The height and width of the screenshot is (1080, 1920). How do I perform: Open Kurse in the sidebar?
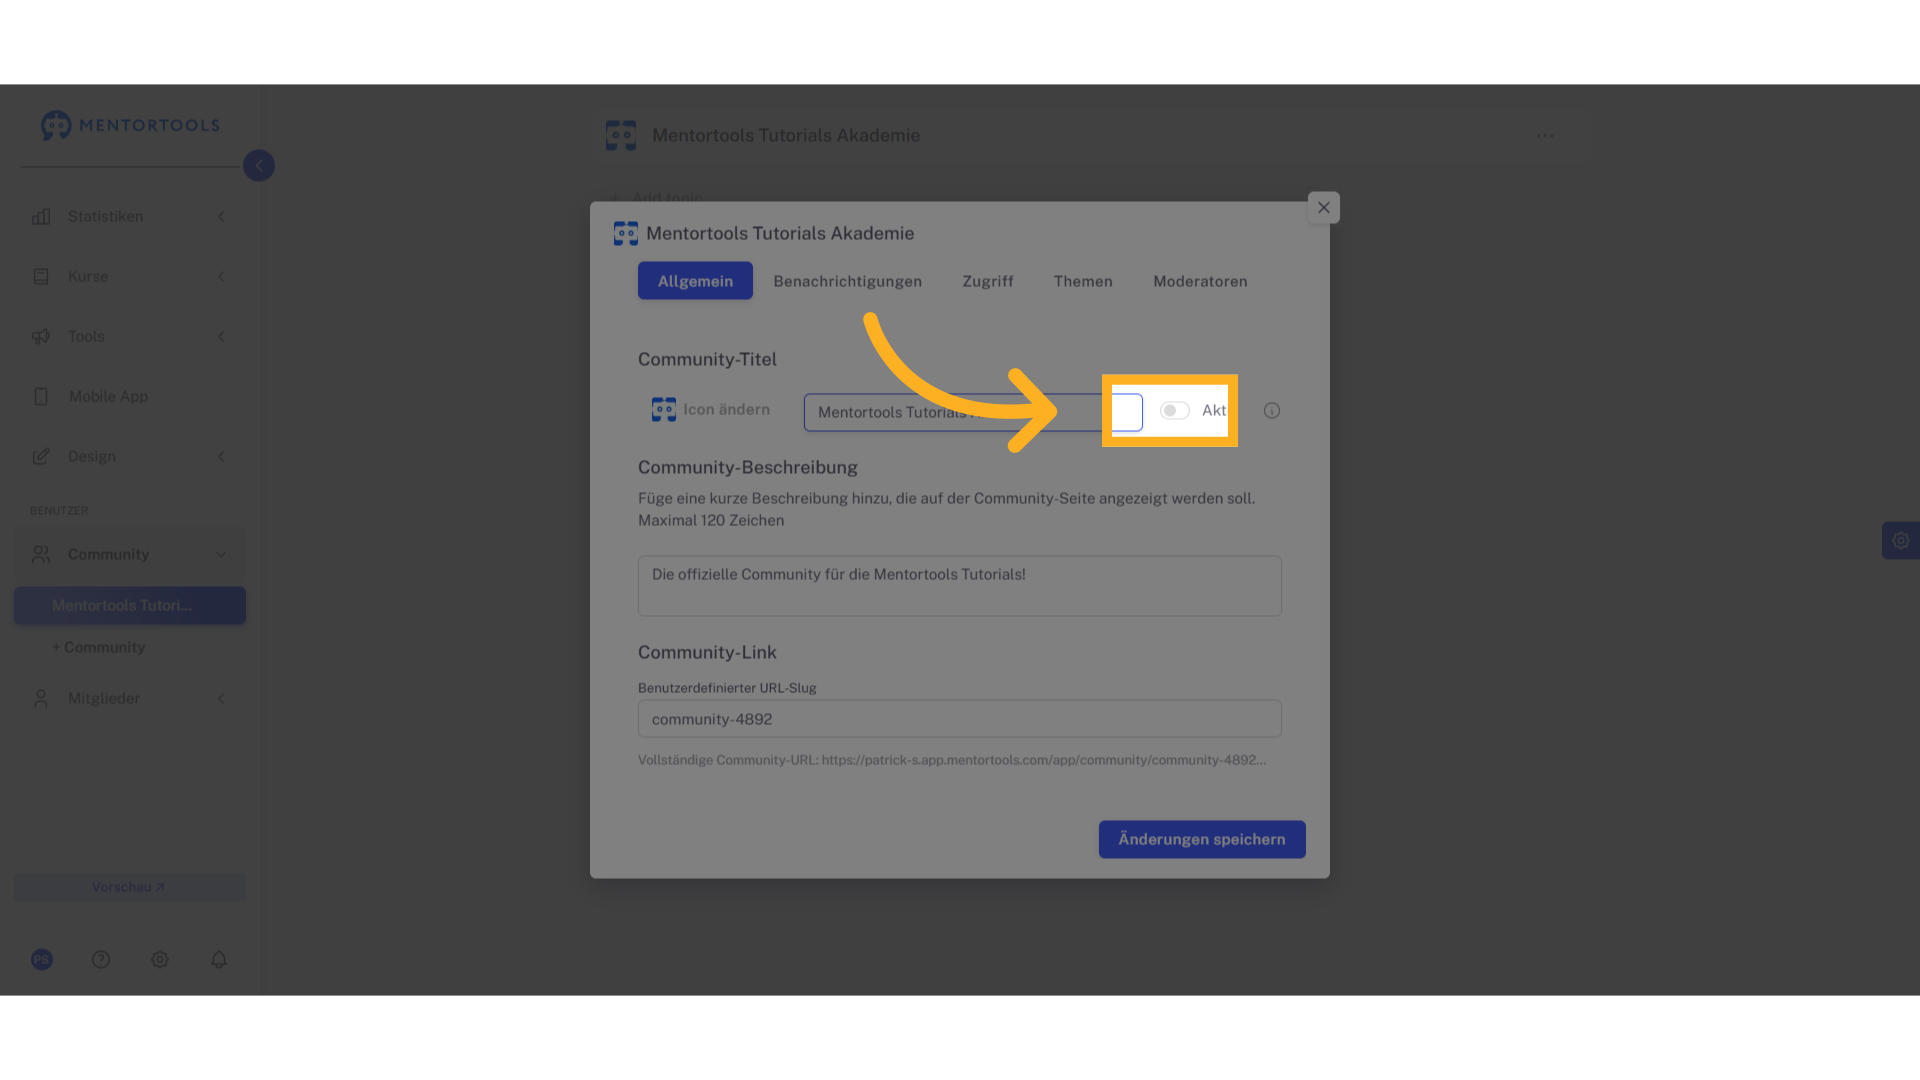pos(88,277)
